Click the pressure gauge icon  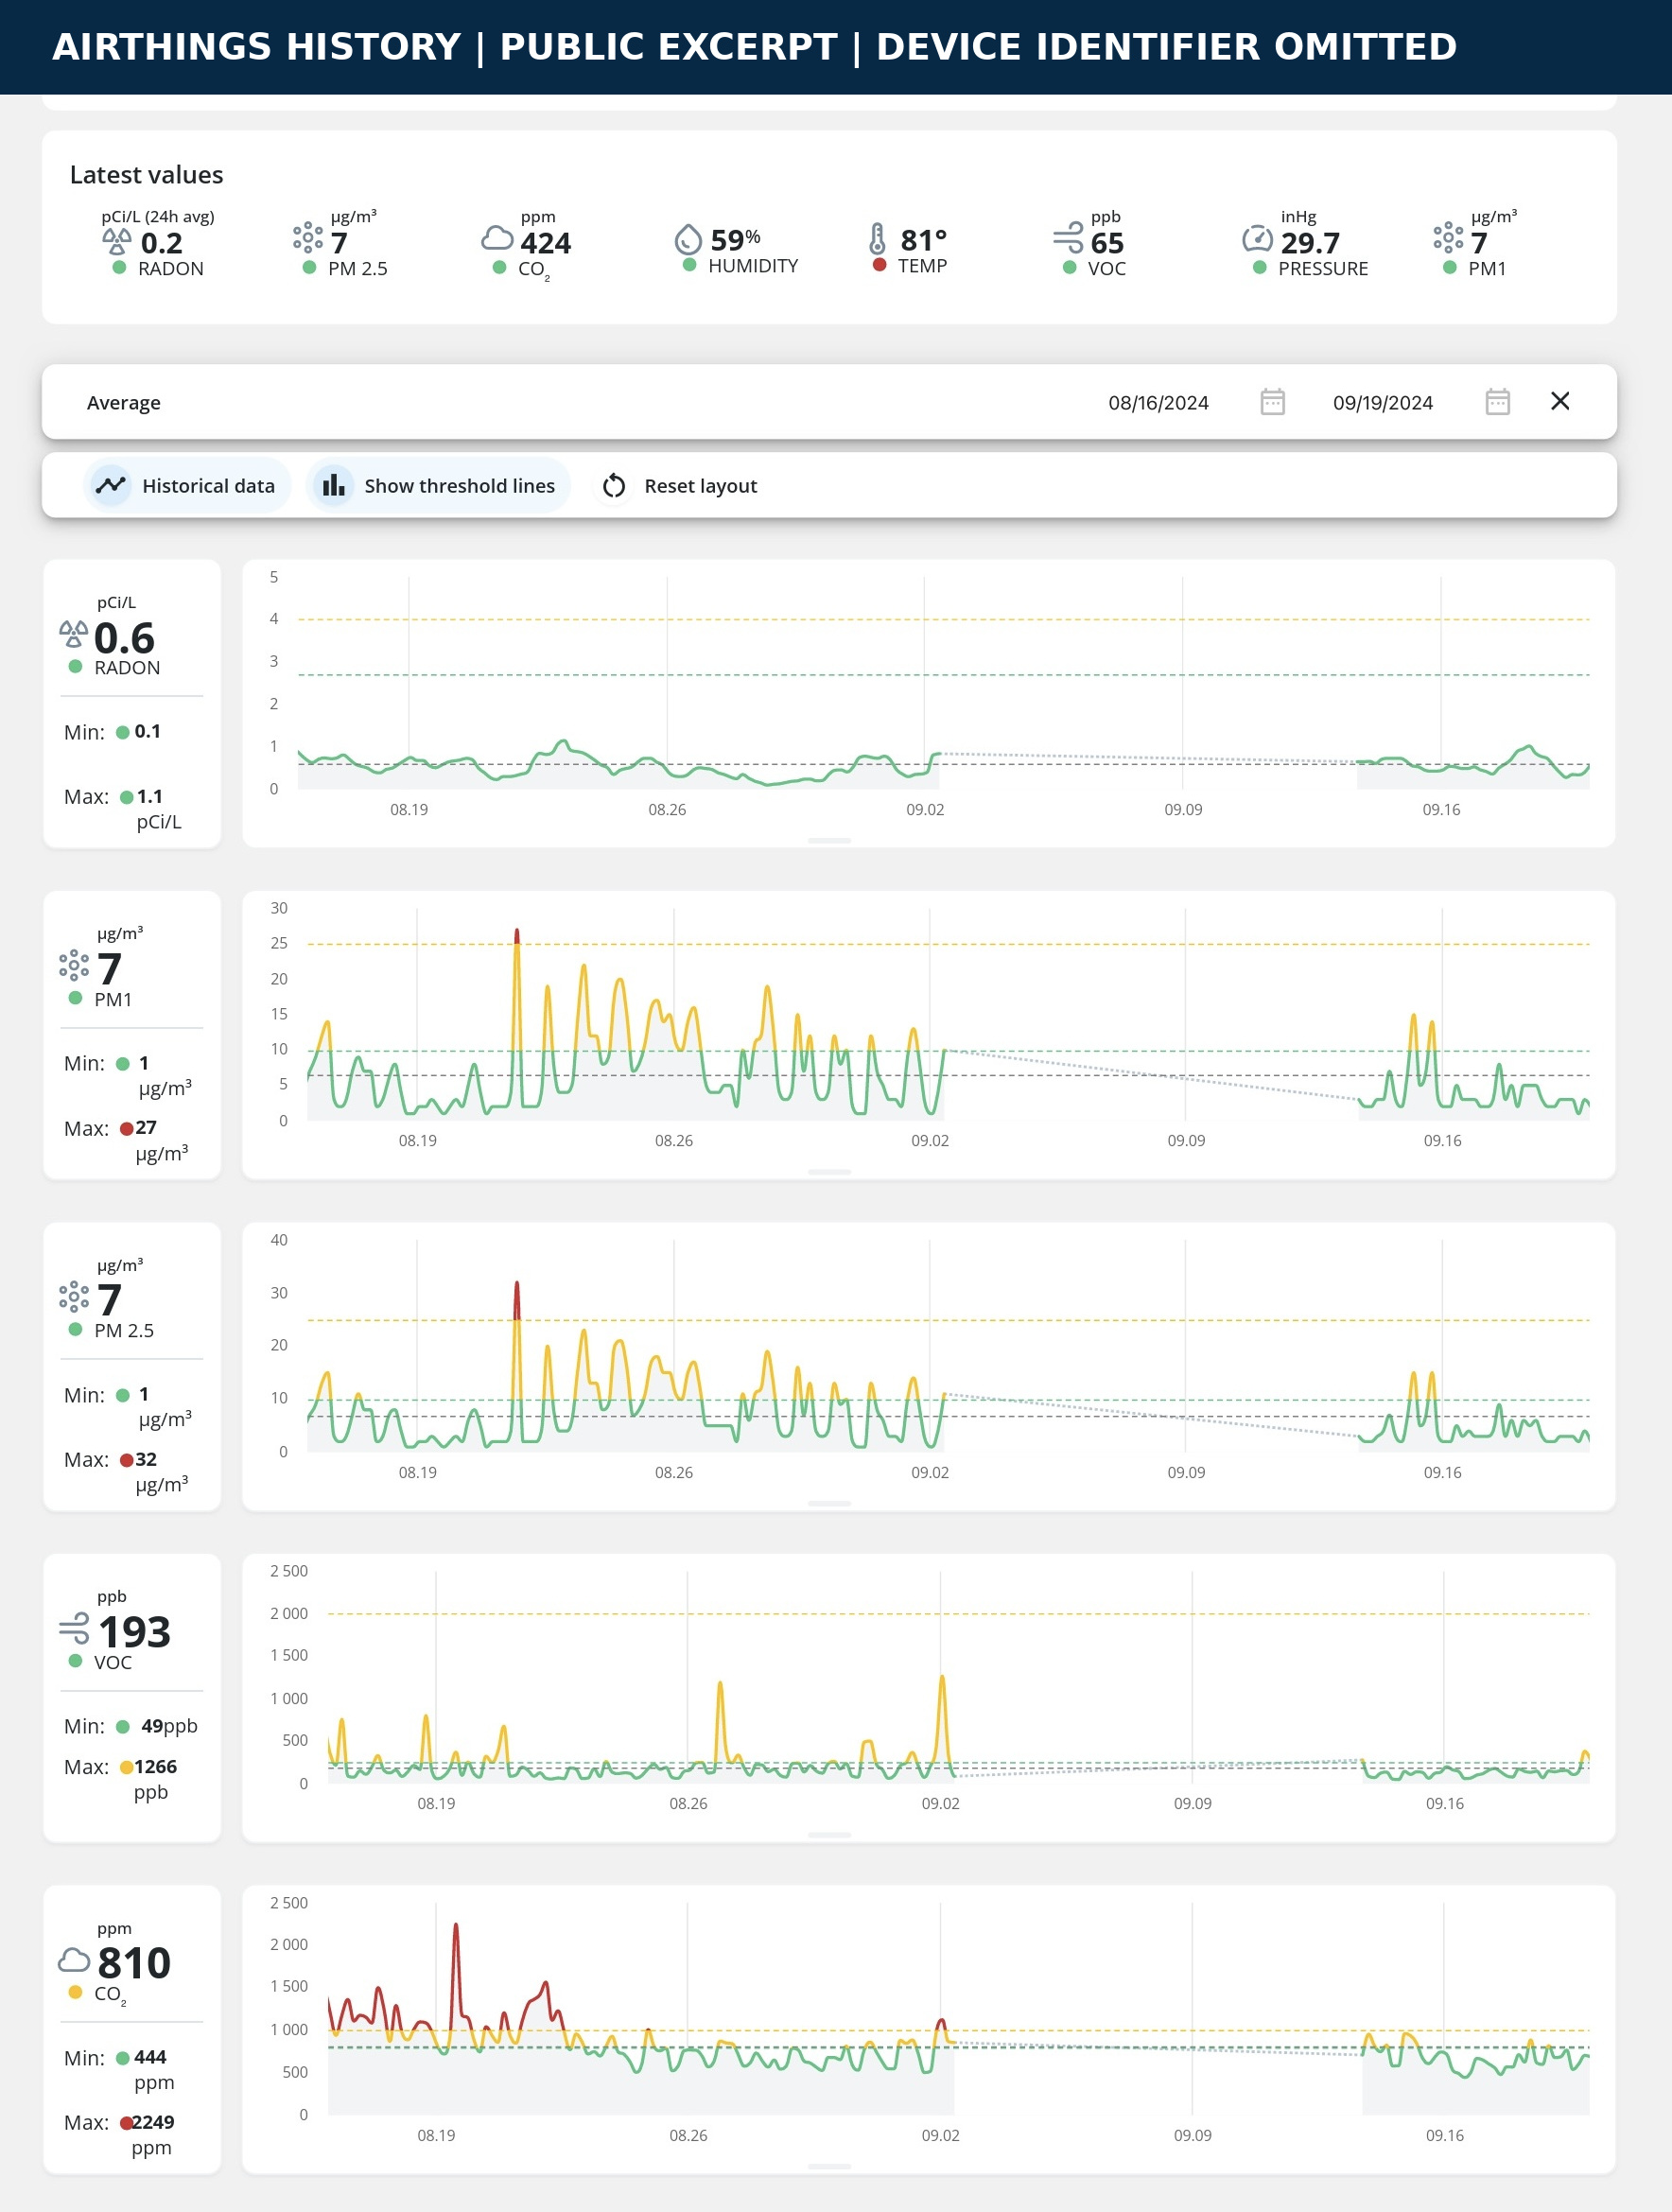(x=1257, y=239)
